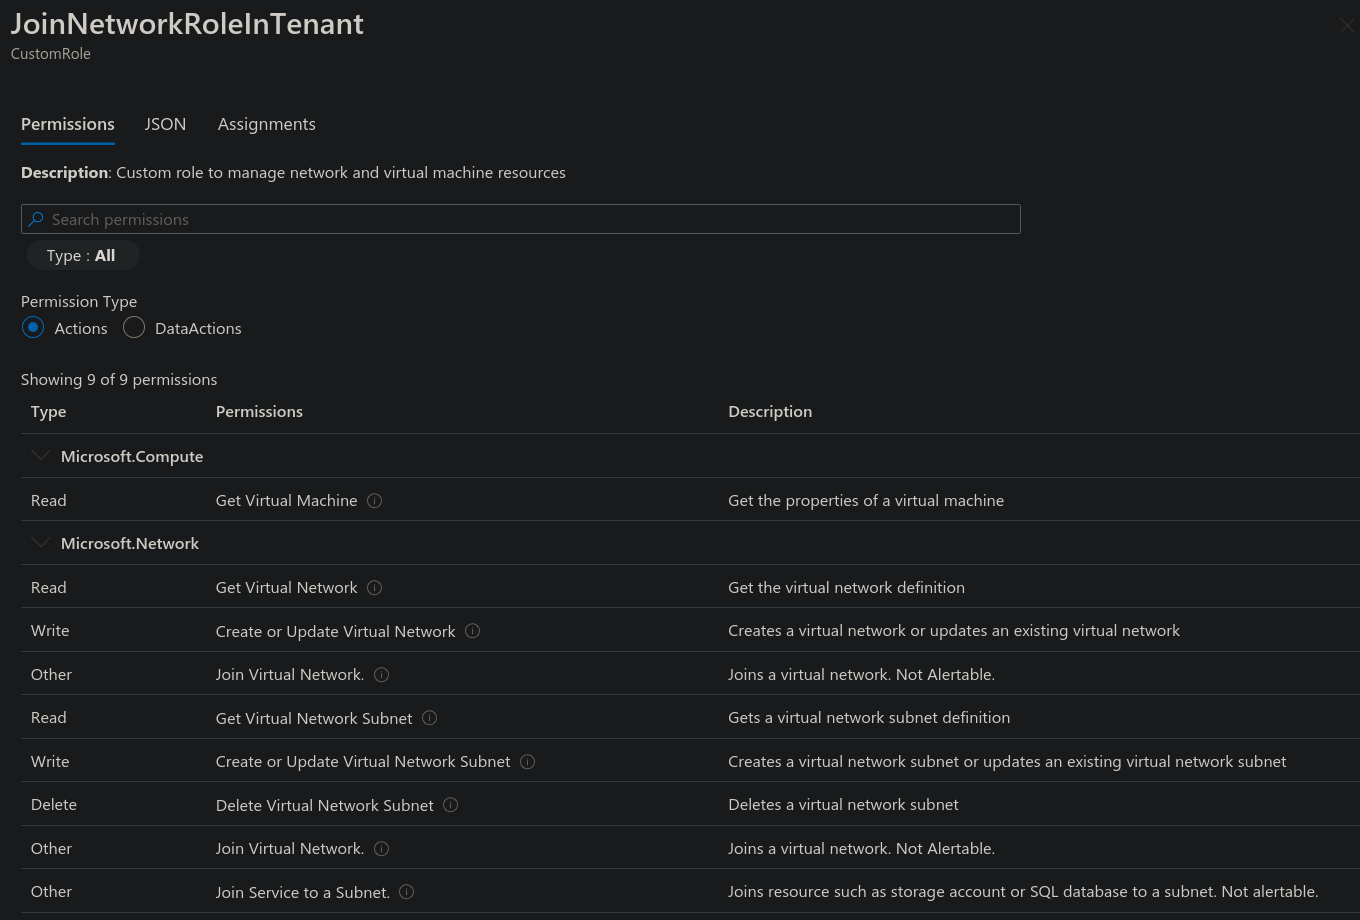Click the Permissions column header
This screenshot has width=1360, height=920.
259,412
